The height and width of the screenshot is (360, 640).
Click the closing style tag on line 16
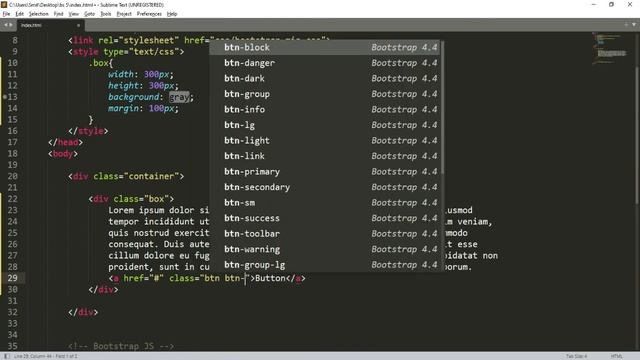88,131
